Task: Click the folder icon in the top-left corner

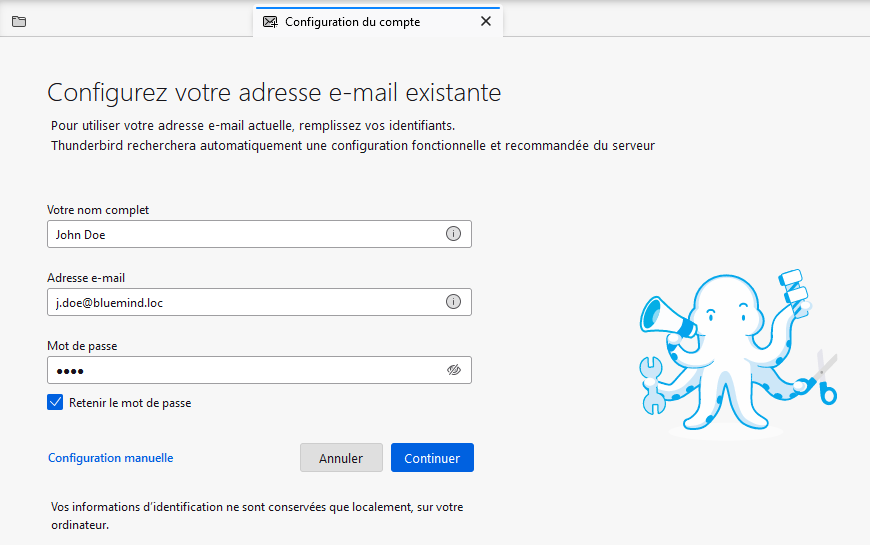Action: click(19, 21)
